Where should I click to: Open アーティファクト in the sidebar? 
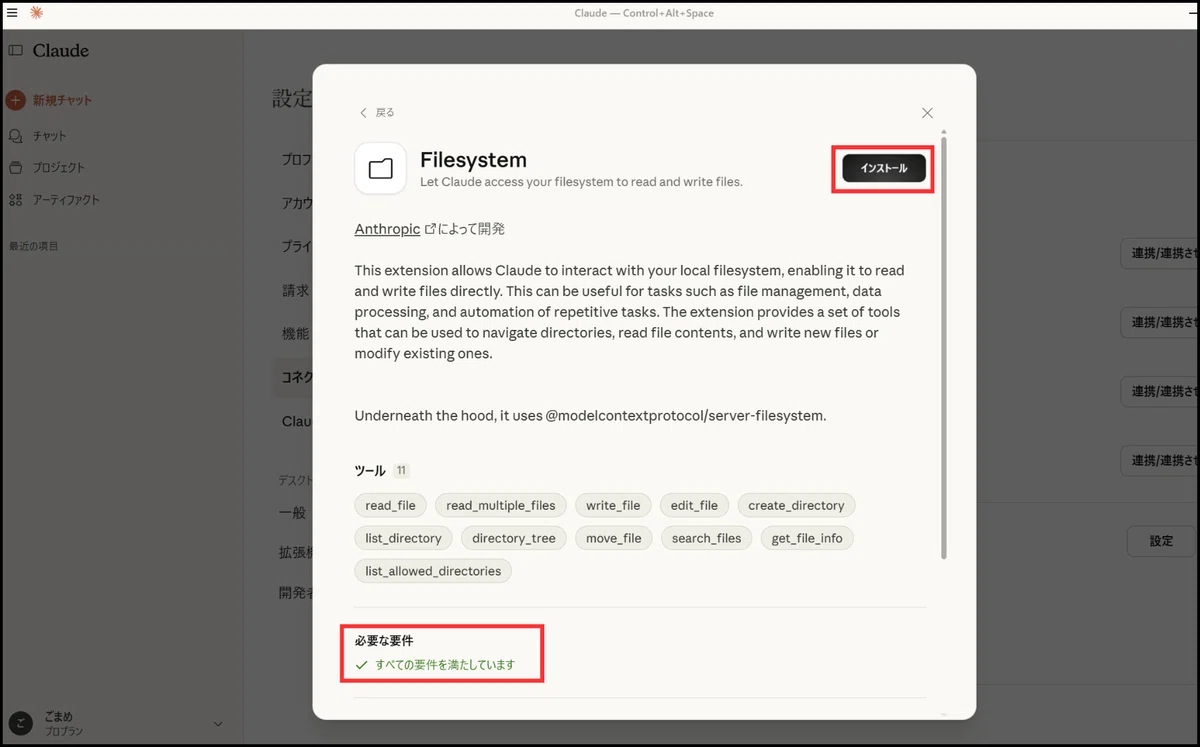pyautogui.click(x=66, y=200)
